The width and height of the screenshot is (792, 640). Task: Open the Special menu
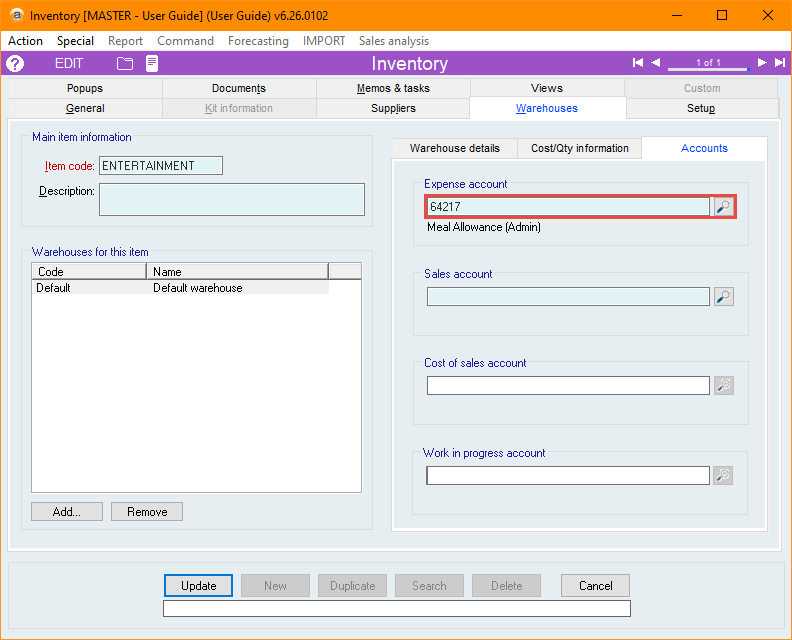[x=75, y=41]
